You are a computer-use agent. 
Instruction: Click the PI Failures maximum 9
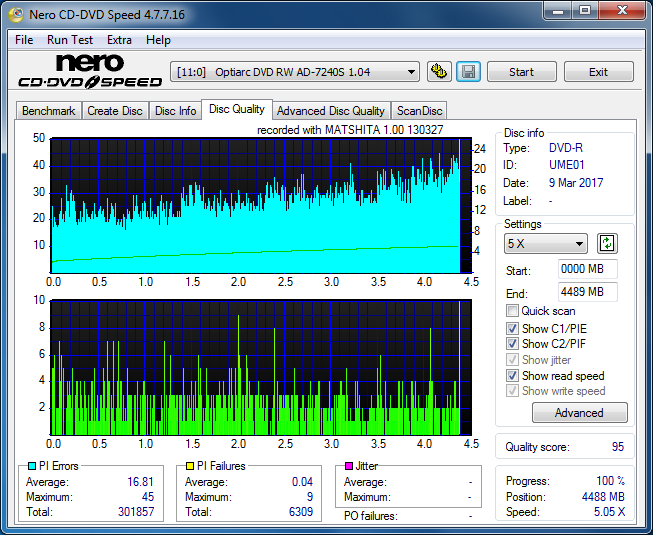(x=310, y=497)
